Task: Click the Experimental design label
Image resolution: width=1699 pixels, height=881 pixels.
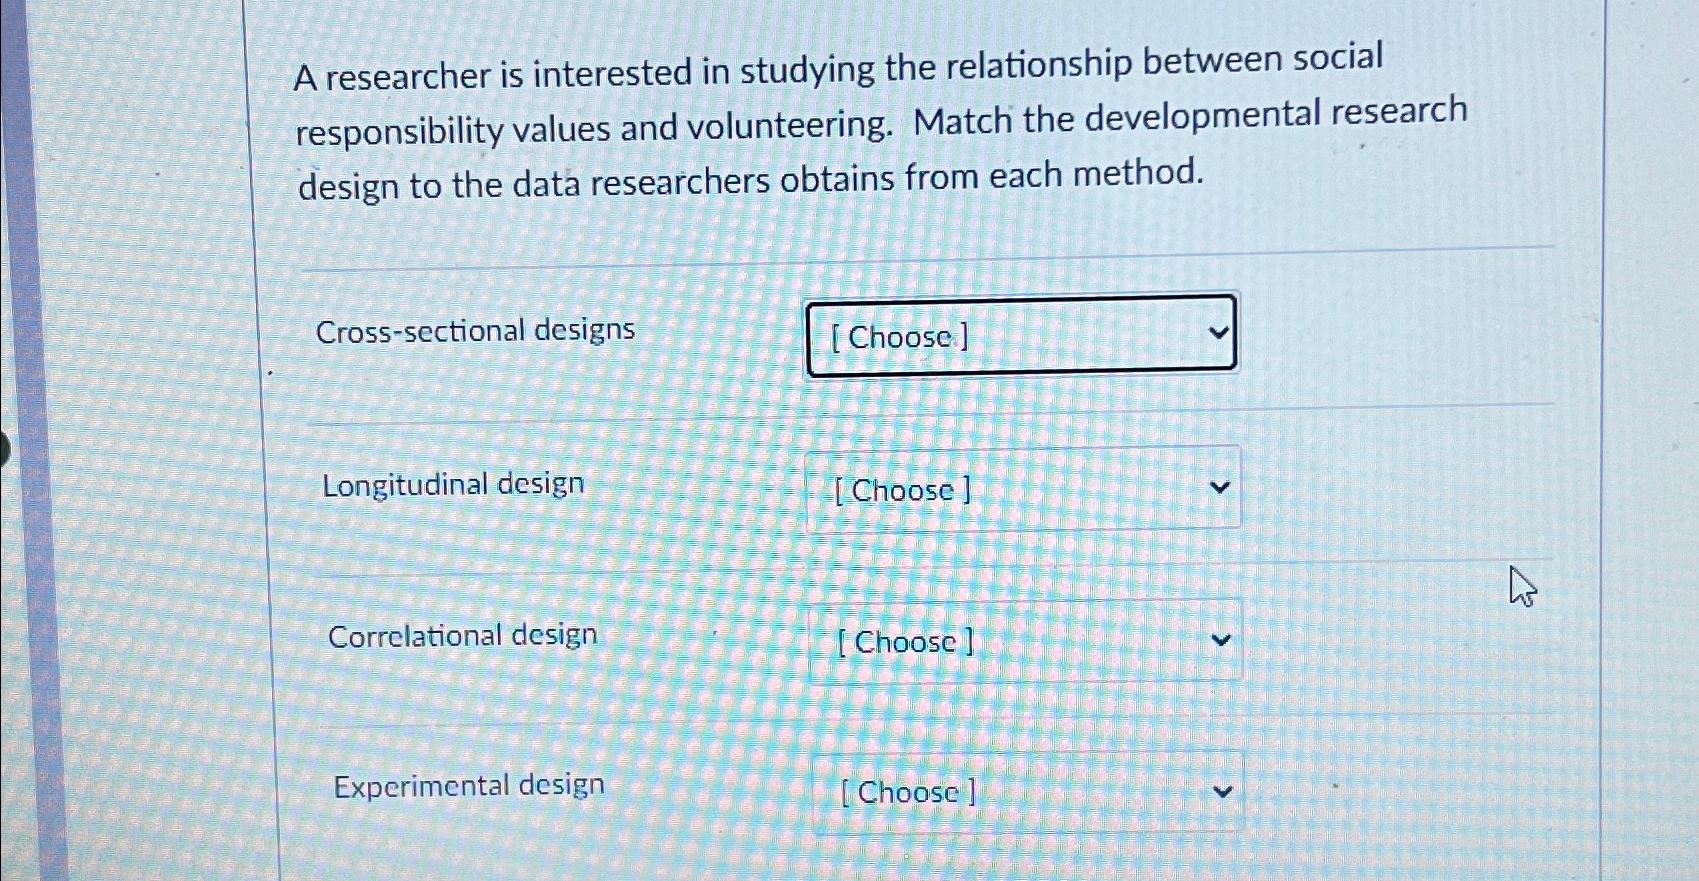Action: pyautogui.click(x=469, y=784)
